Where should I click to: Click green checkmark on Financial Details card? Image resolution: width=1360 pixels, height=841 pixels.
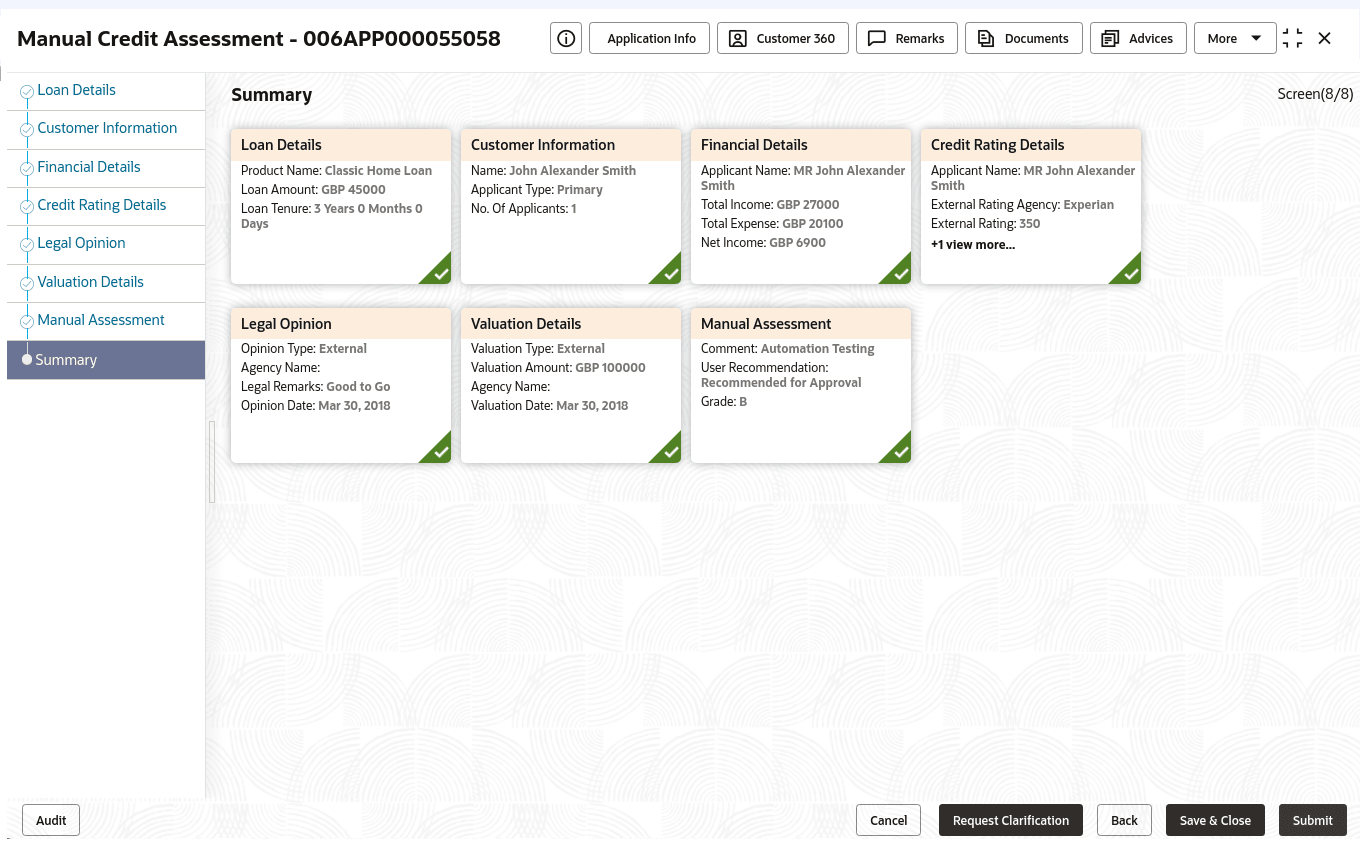pos(899,272)
